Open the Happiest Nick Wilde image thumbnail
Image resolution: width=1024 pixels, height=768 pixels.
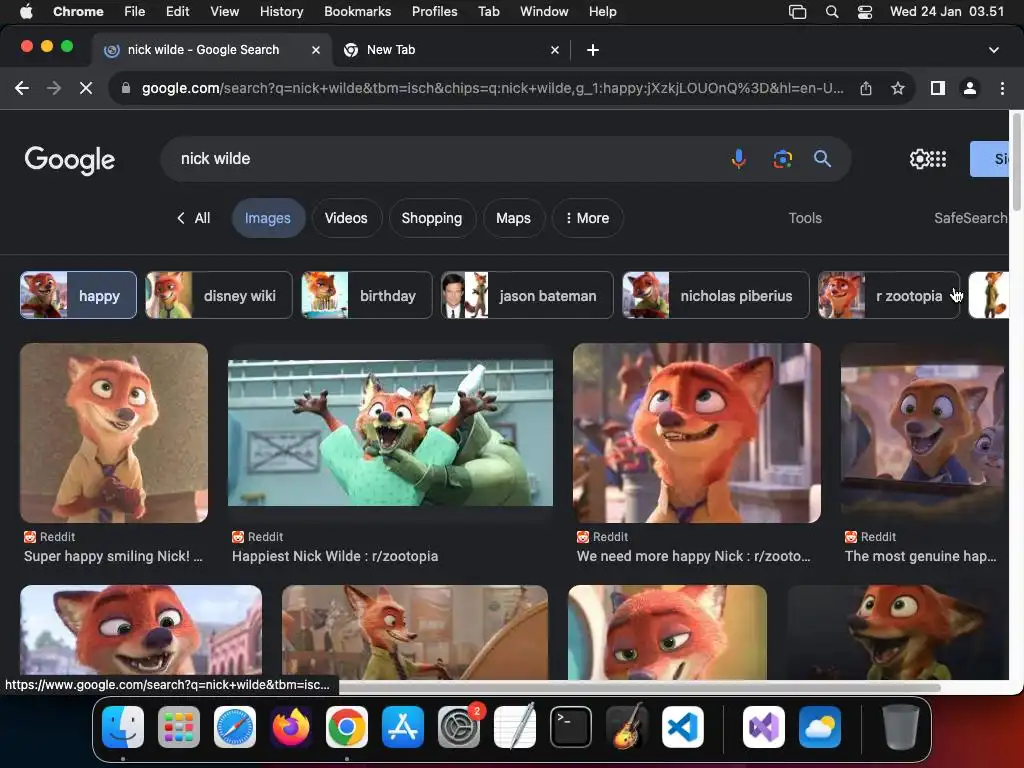click(x=390, y=432)
